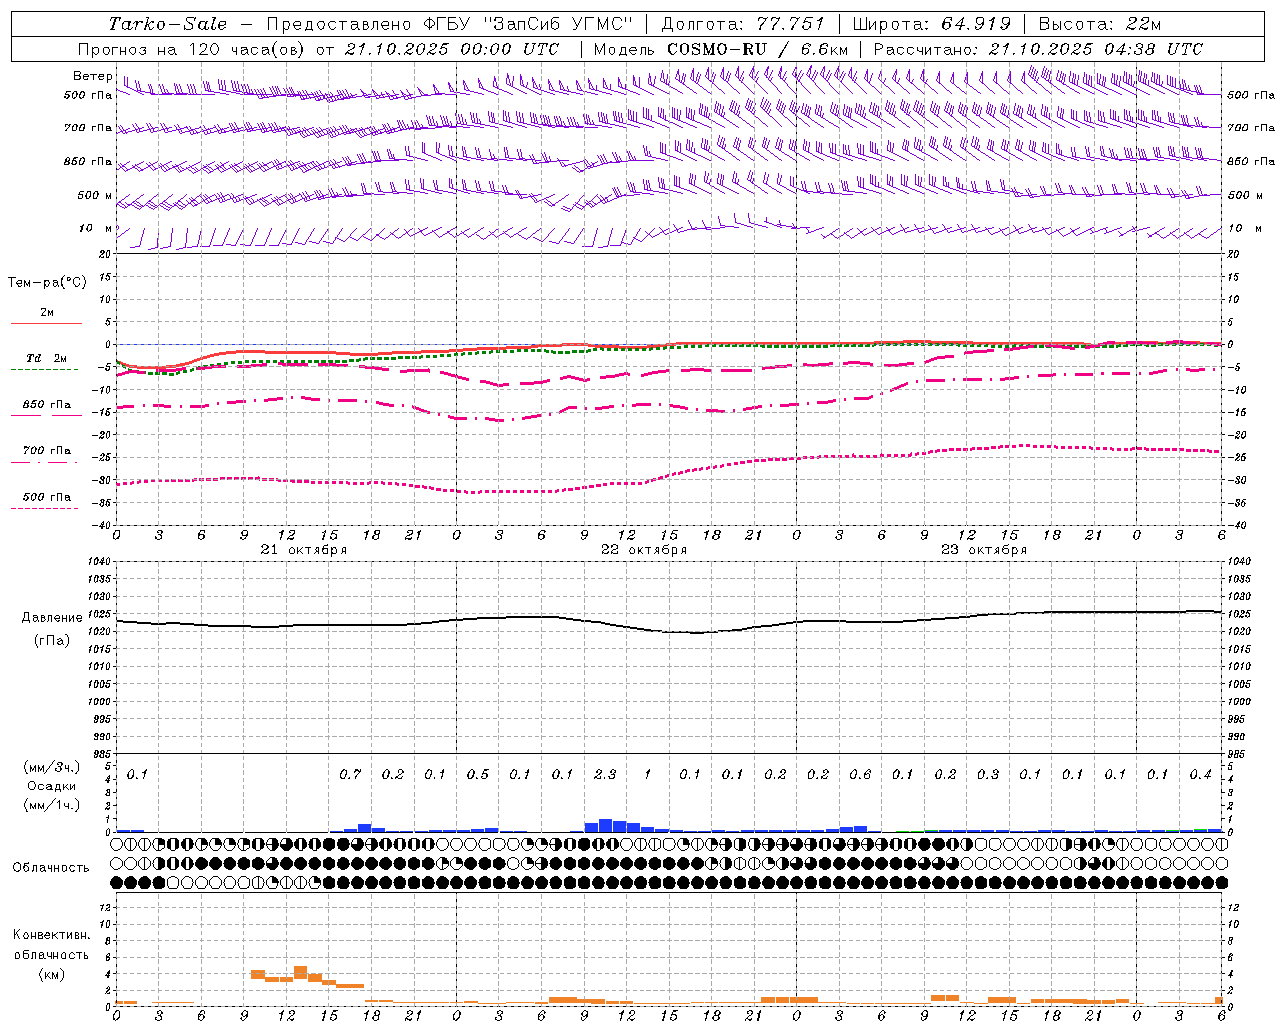Click the "Облачность" cloud cover label
Image resolution: width=1280 pixels, height=1024 pixels.
[51, 868]
